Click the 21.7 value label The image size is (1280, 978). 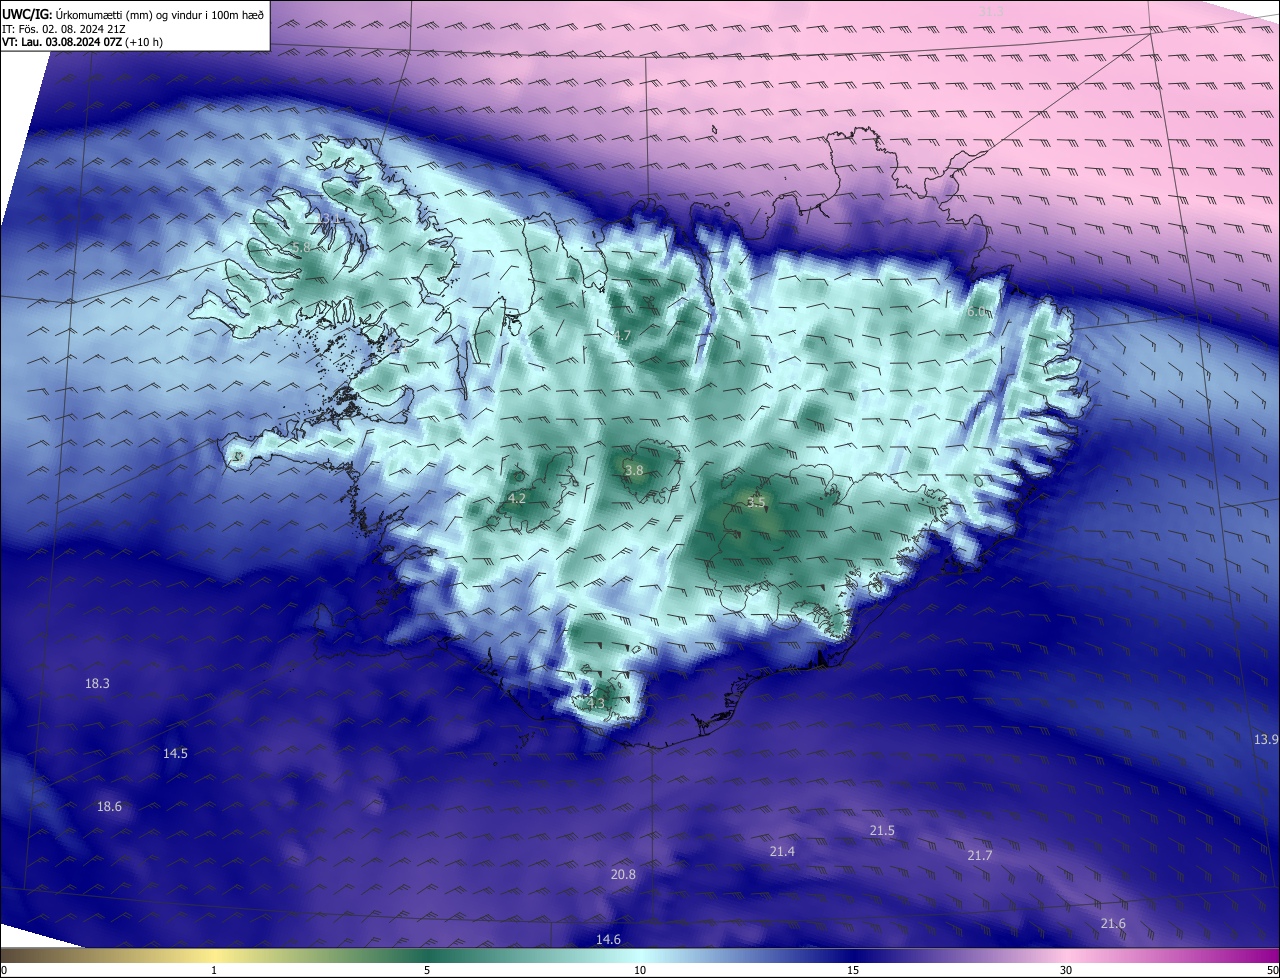(x=980, y=856)
